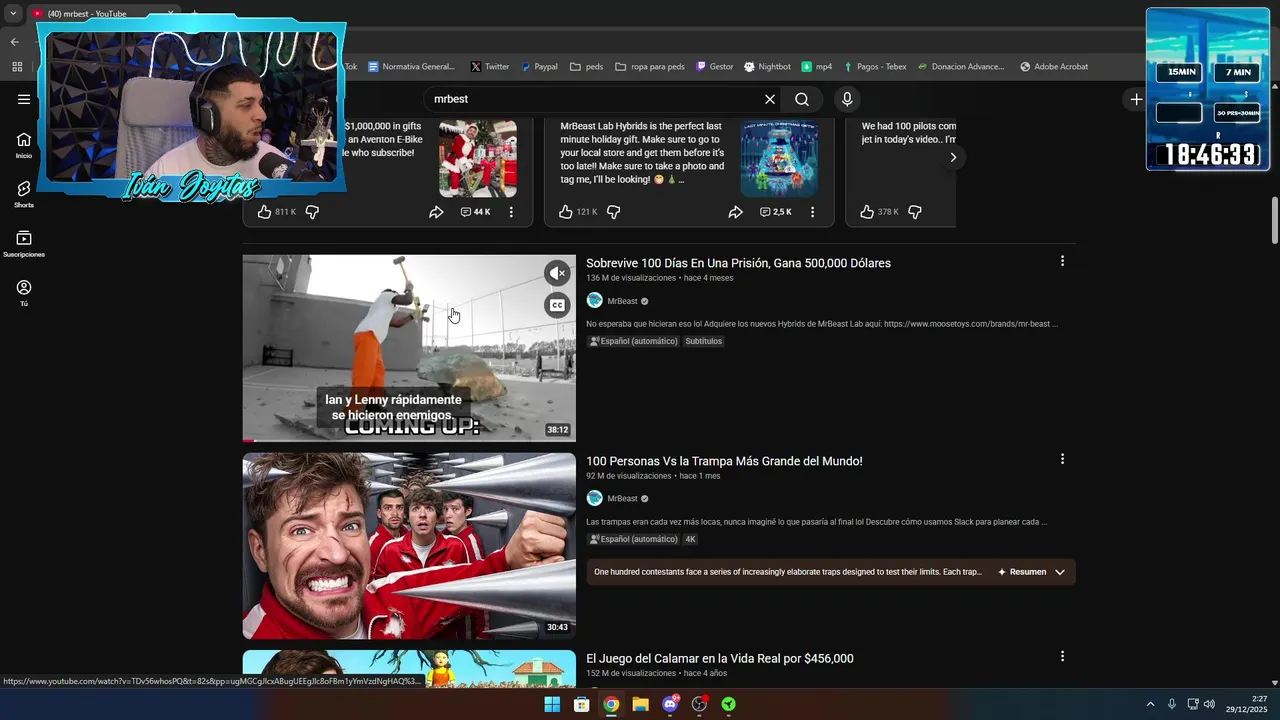Open the Twitter bookmark
1280x720 pixels.
point(490,67)
